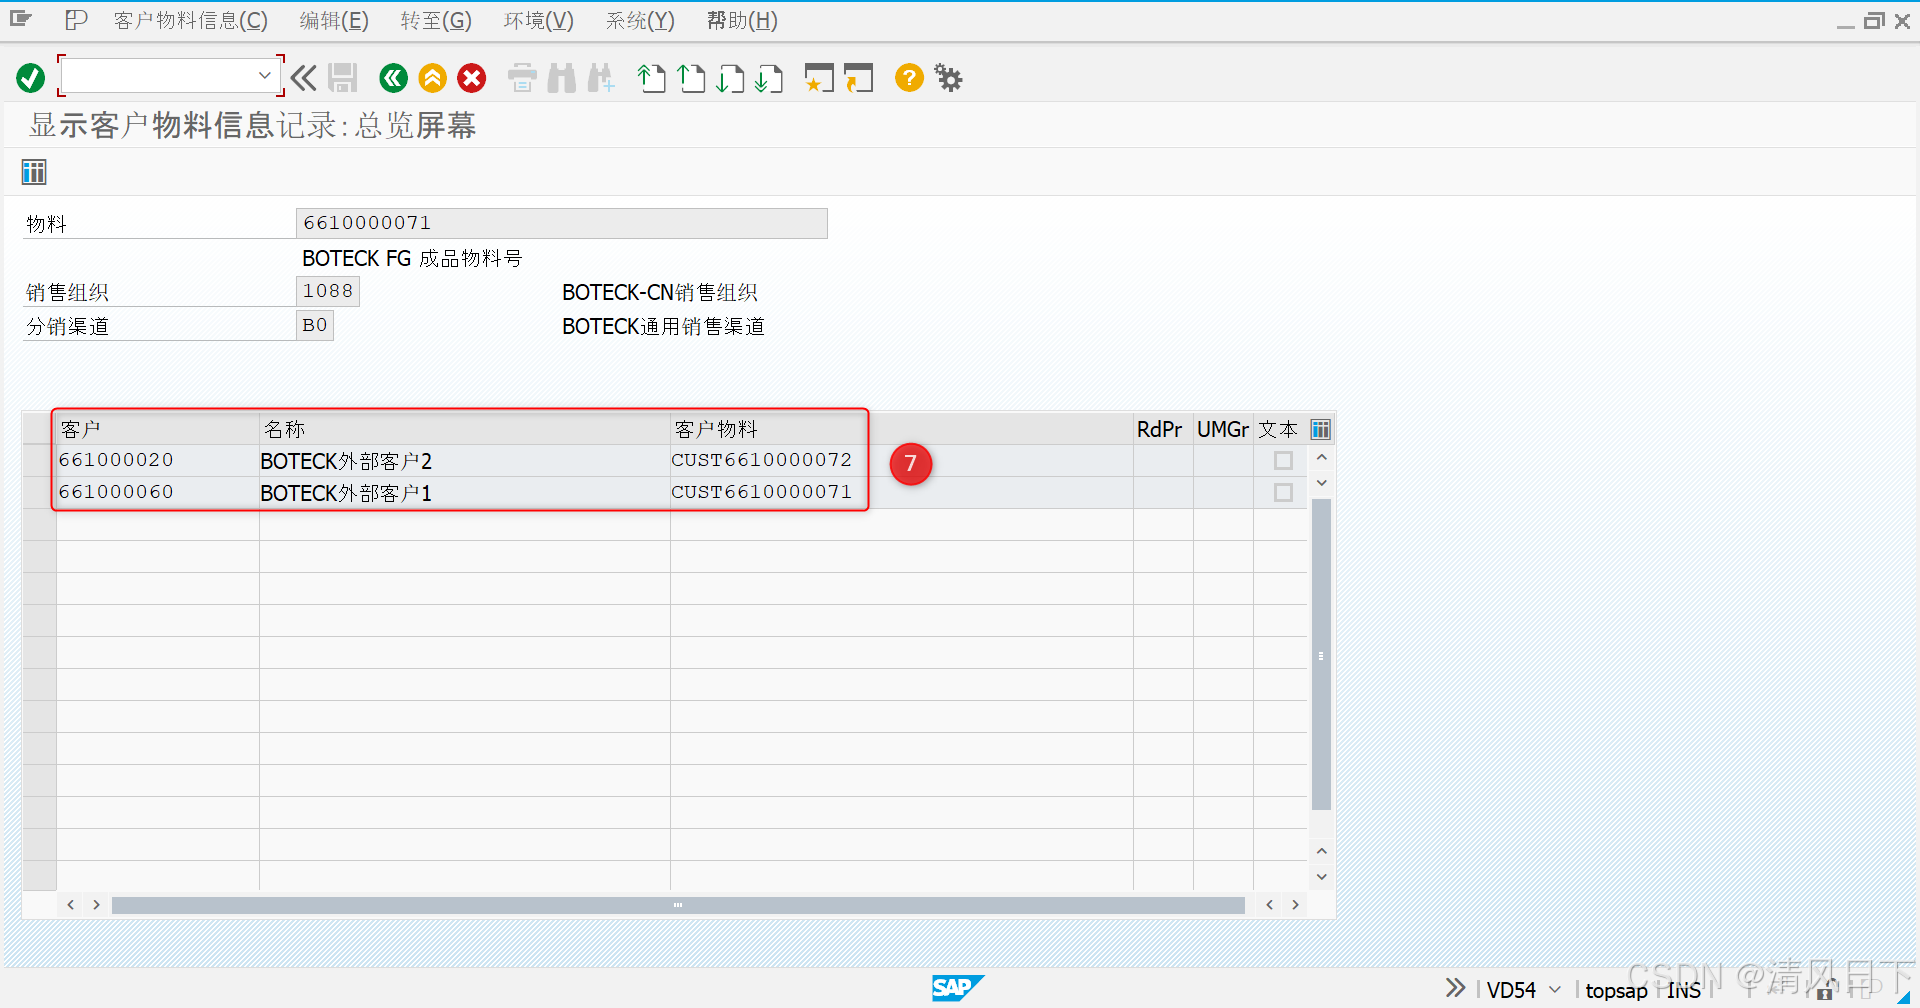The height and width of the screenshot is (1008, 1920).
Task: Click the Find Next icon
Action: pyautogui.click(x=601, y=78)
